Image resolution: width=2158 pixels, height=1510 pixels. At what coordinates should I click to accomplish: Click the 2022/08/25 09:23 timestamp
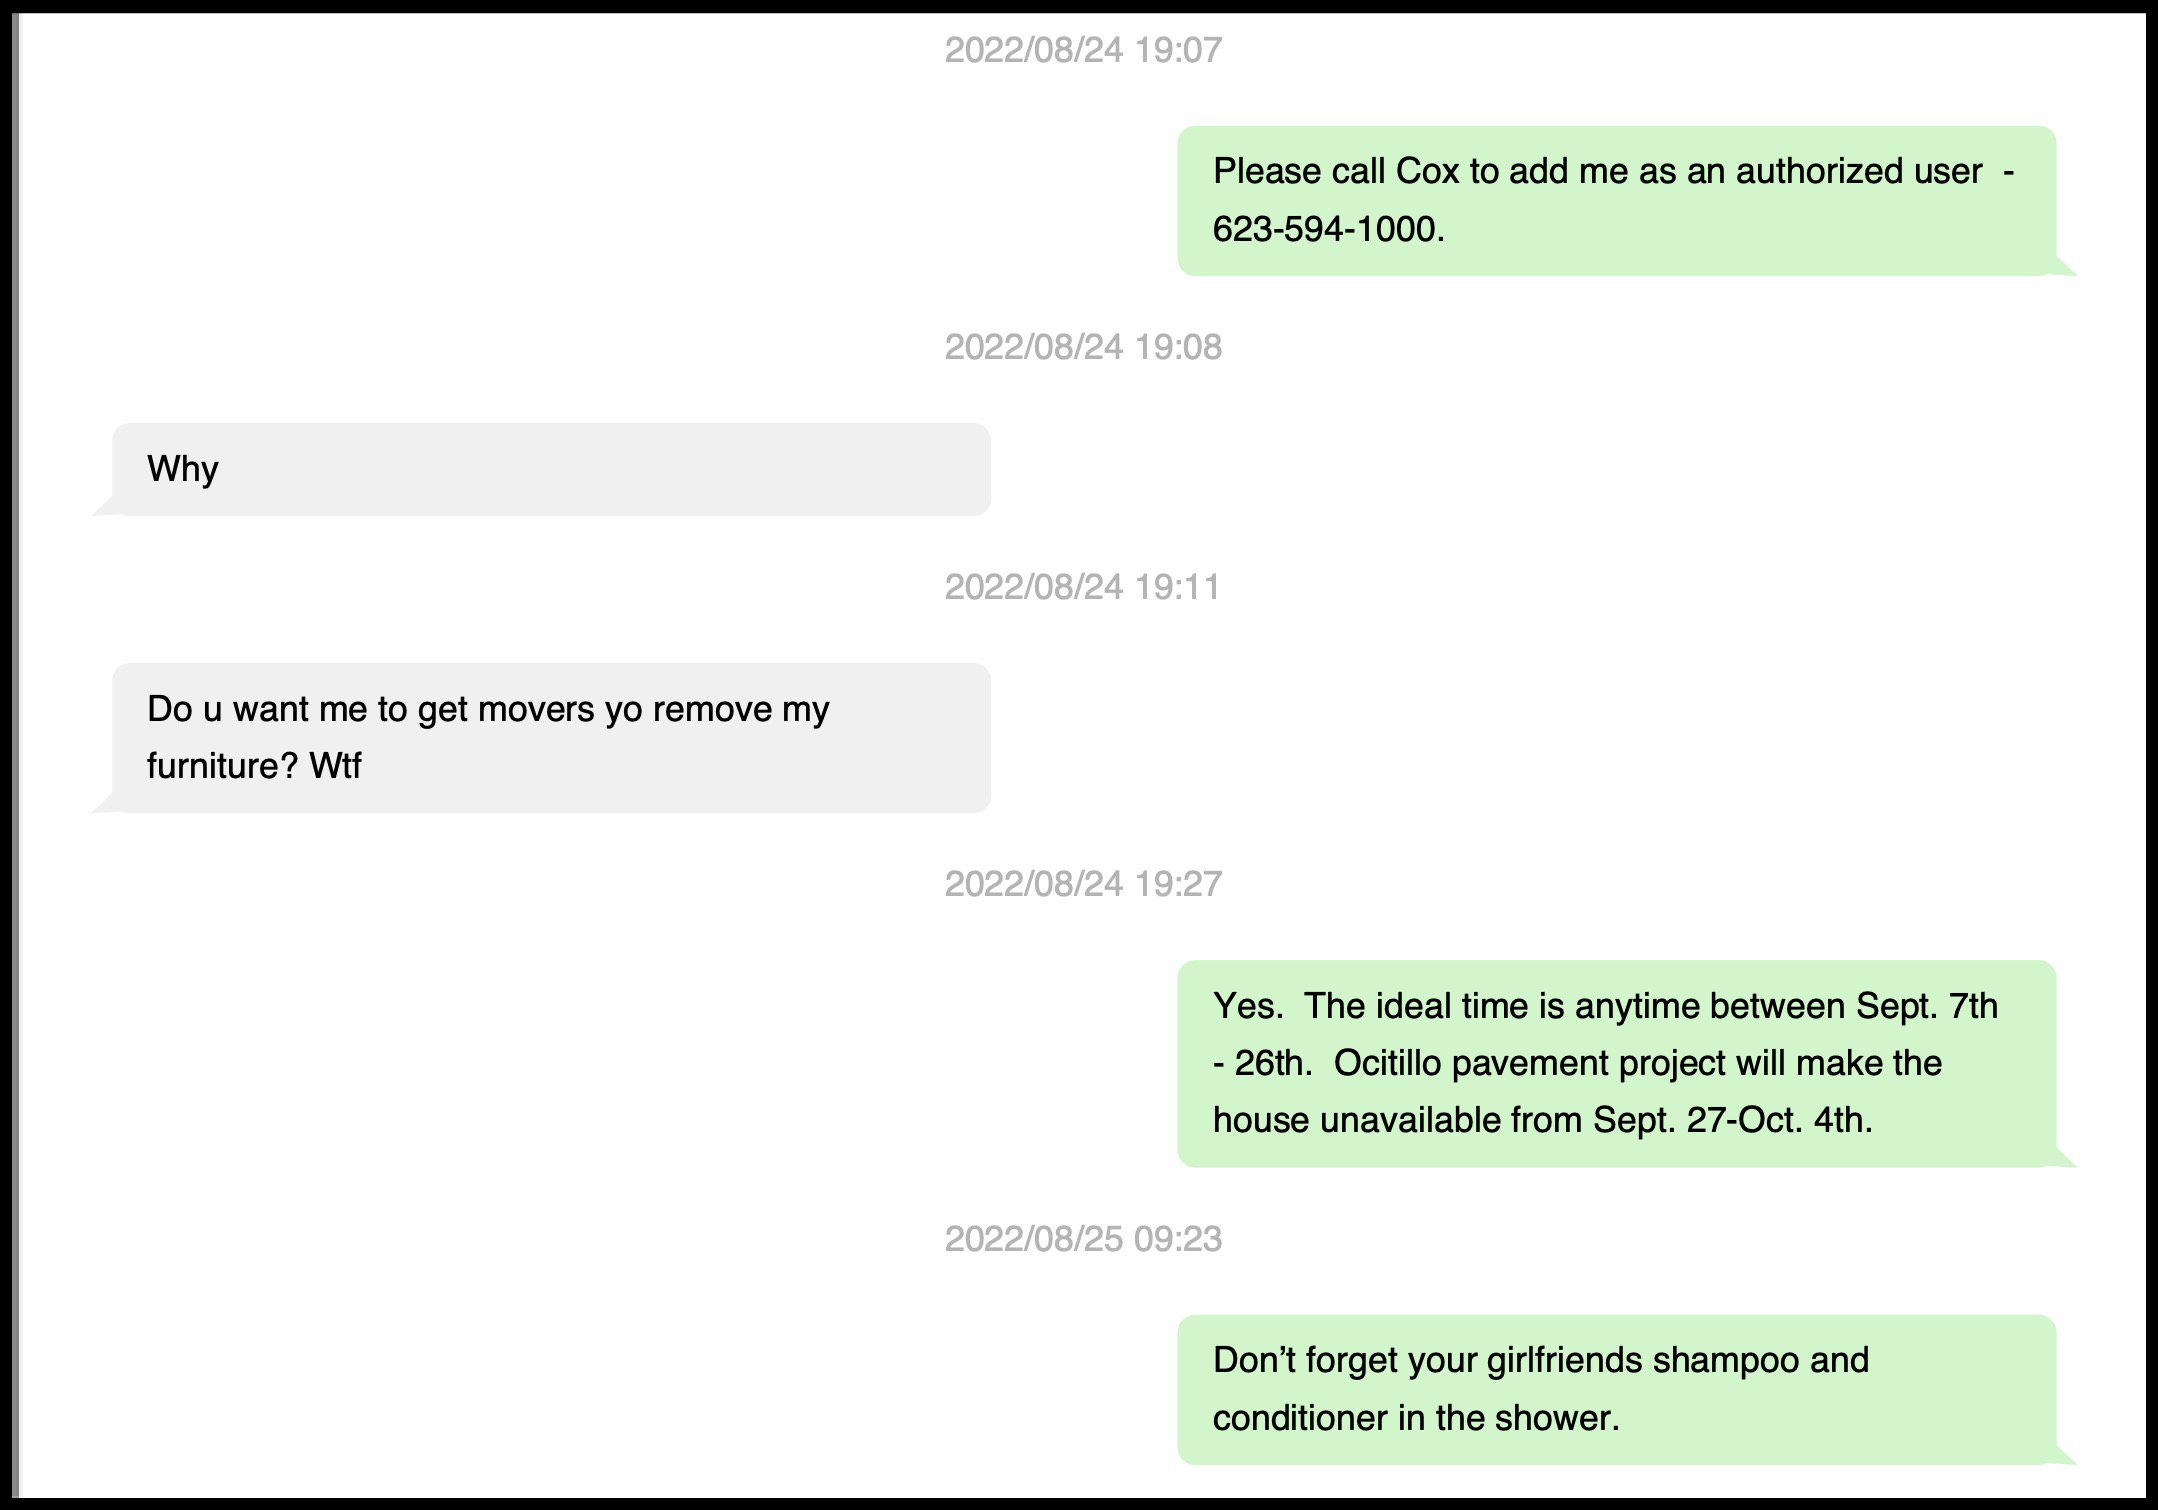click(1083, 1239)
